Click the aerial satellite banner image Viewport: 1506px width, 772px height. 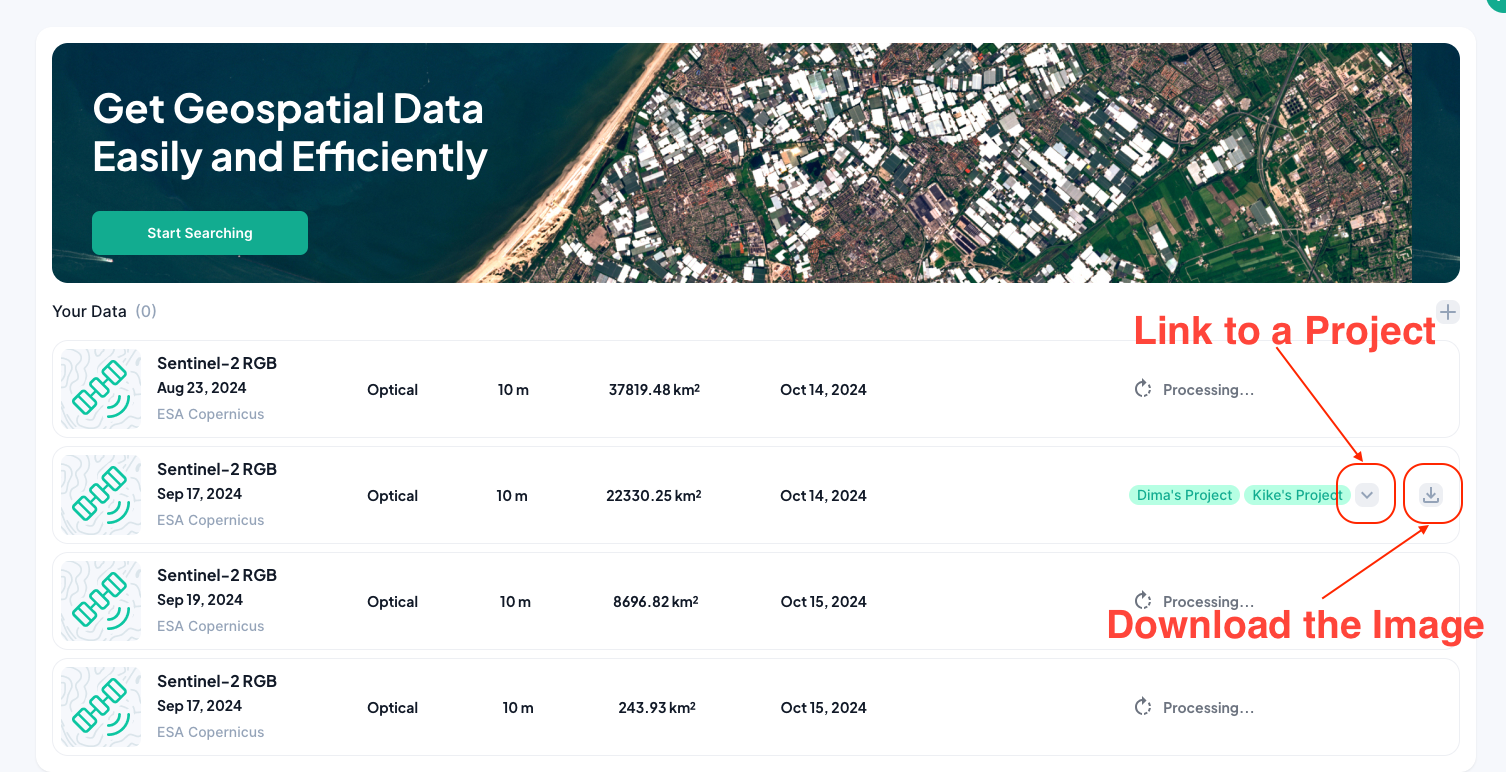click(x=900, y=163)
